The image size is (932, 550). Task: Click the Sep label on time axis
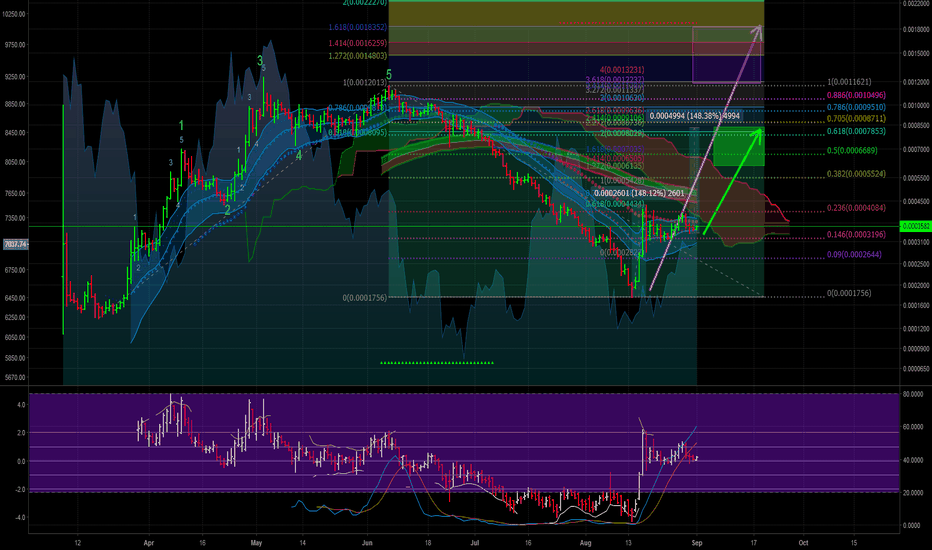pyautogui.click(x=697, y=543)
